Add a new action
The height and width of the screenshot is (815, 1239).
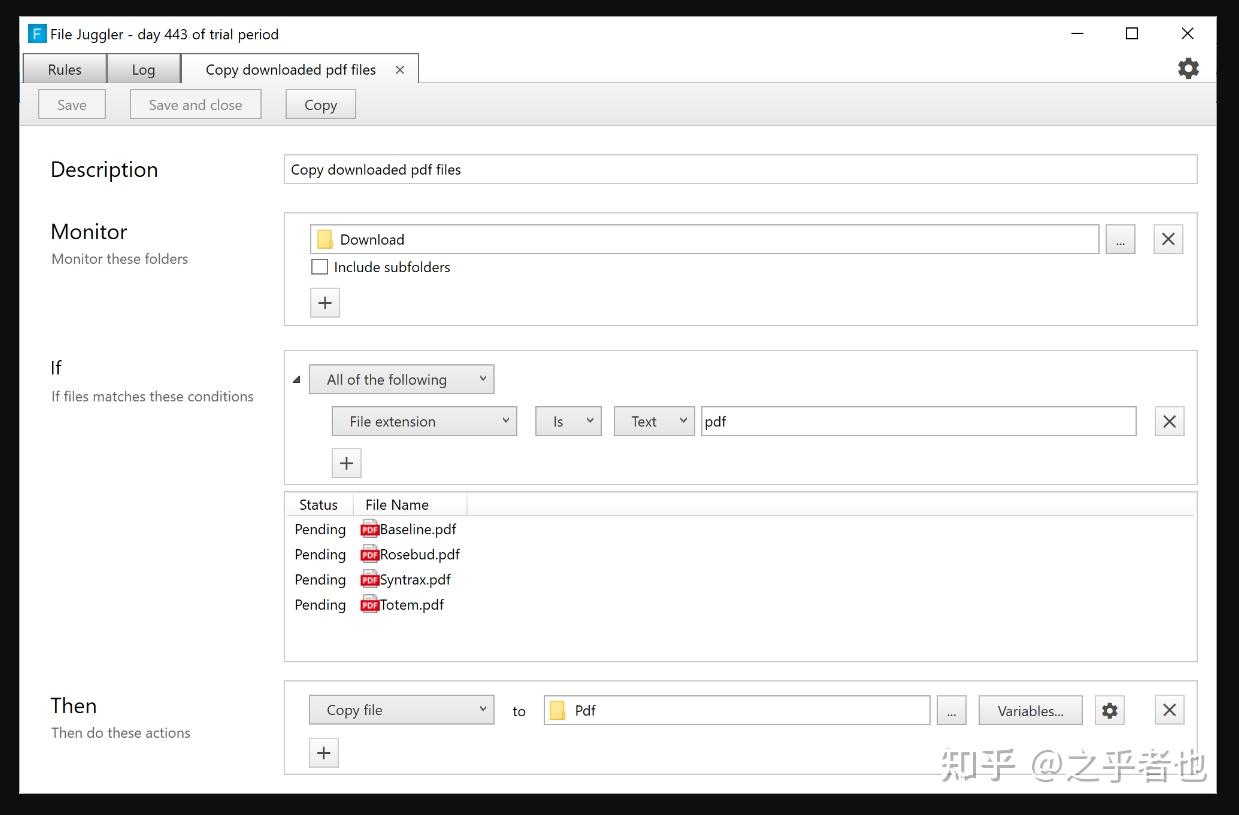[323, 753]
